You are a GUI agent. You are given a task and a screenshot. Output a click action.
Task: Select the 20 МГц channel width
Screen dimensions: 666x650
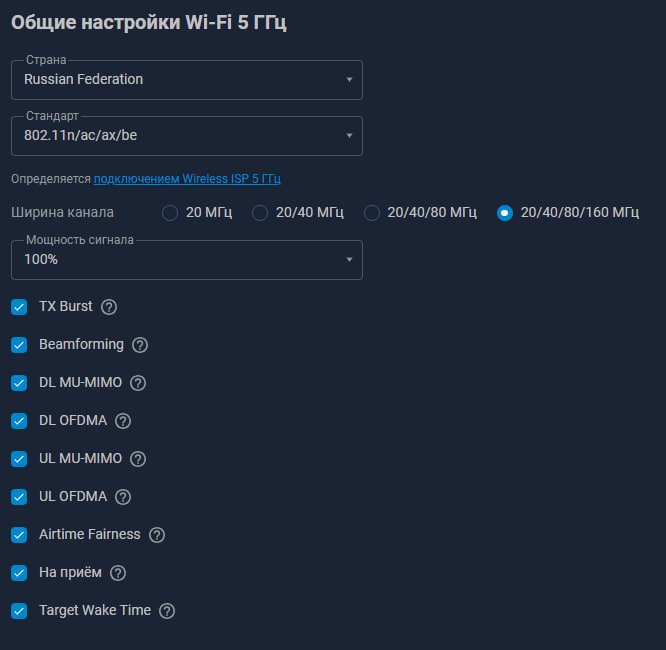[170, 213]
